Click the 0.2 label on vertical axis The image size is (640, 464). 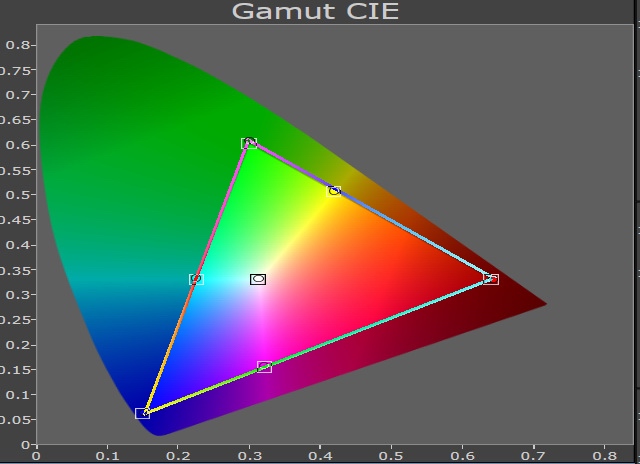tap(18, 345)
